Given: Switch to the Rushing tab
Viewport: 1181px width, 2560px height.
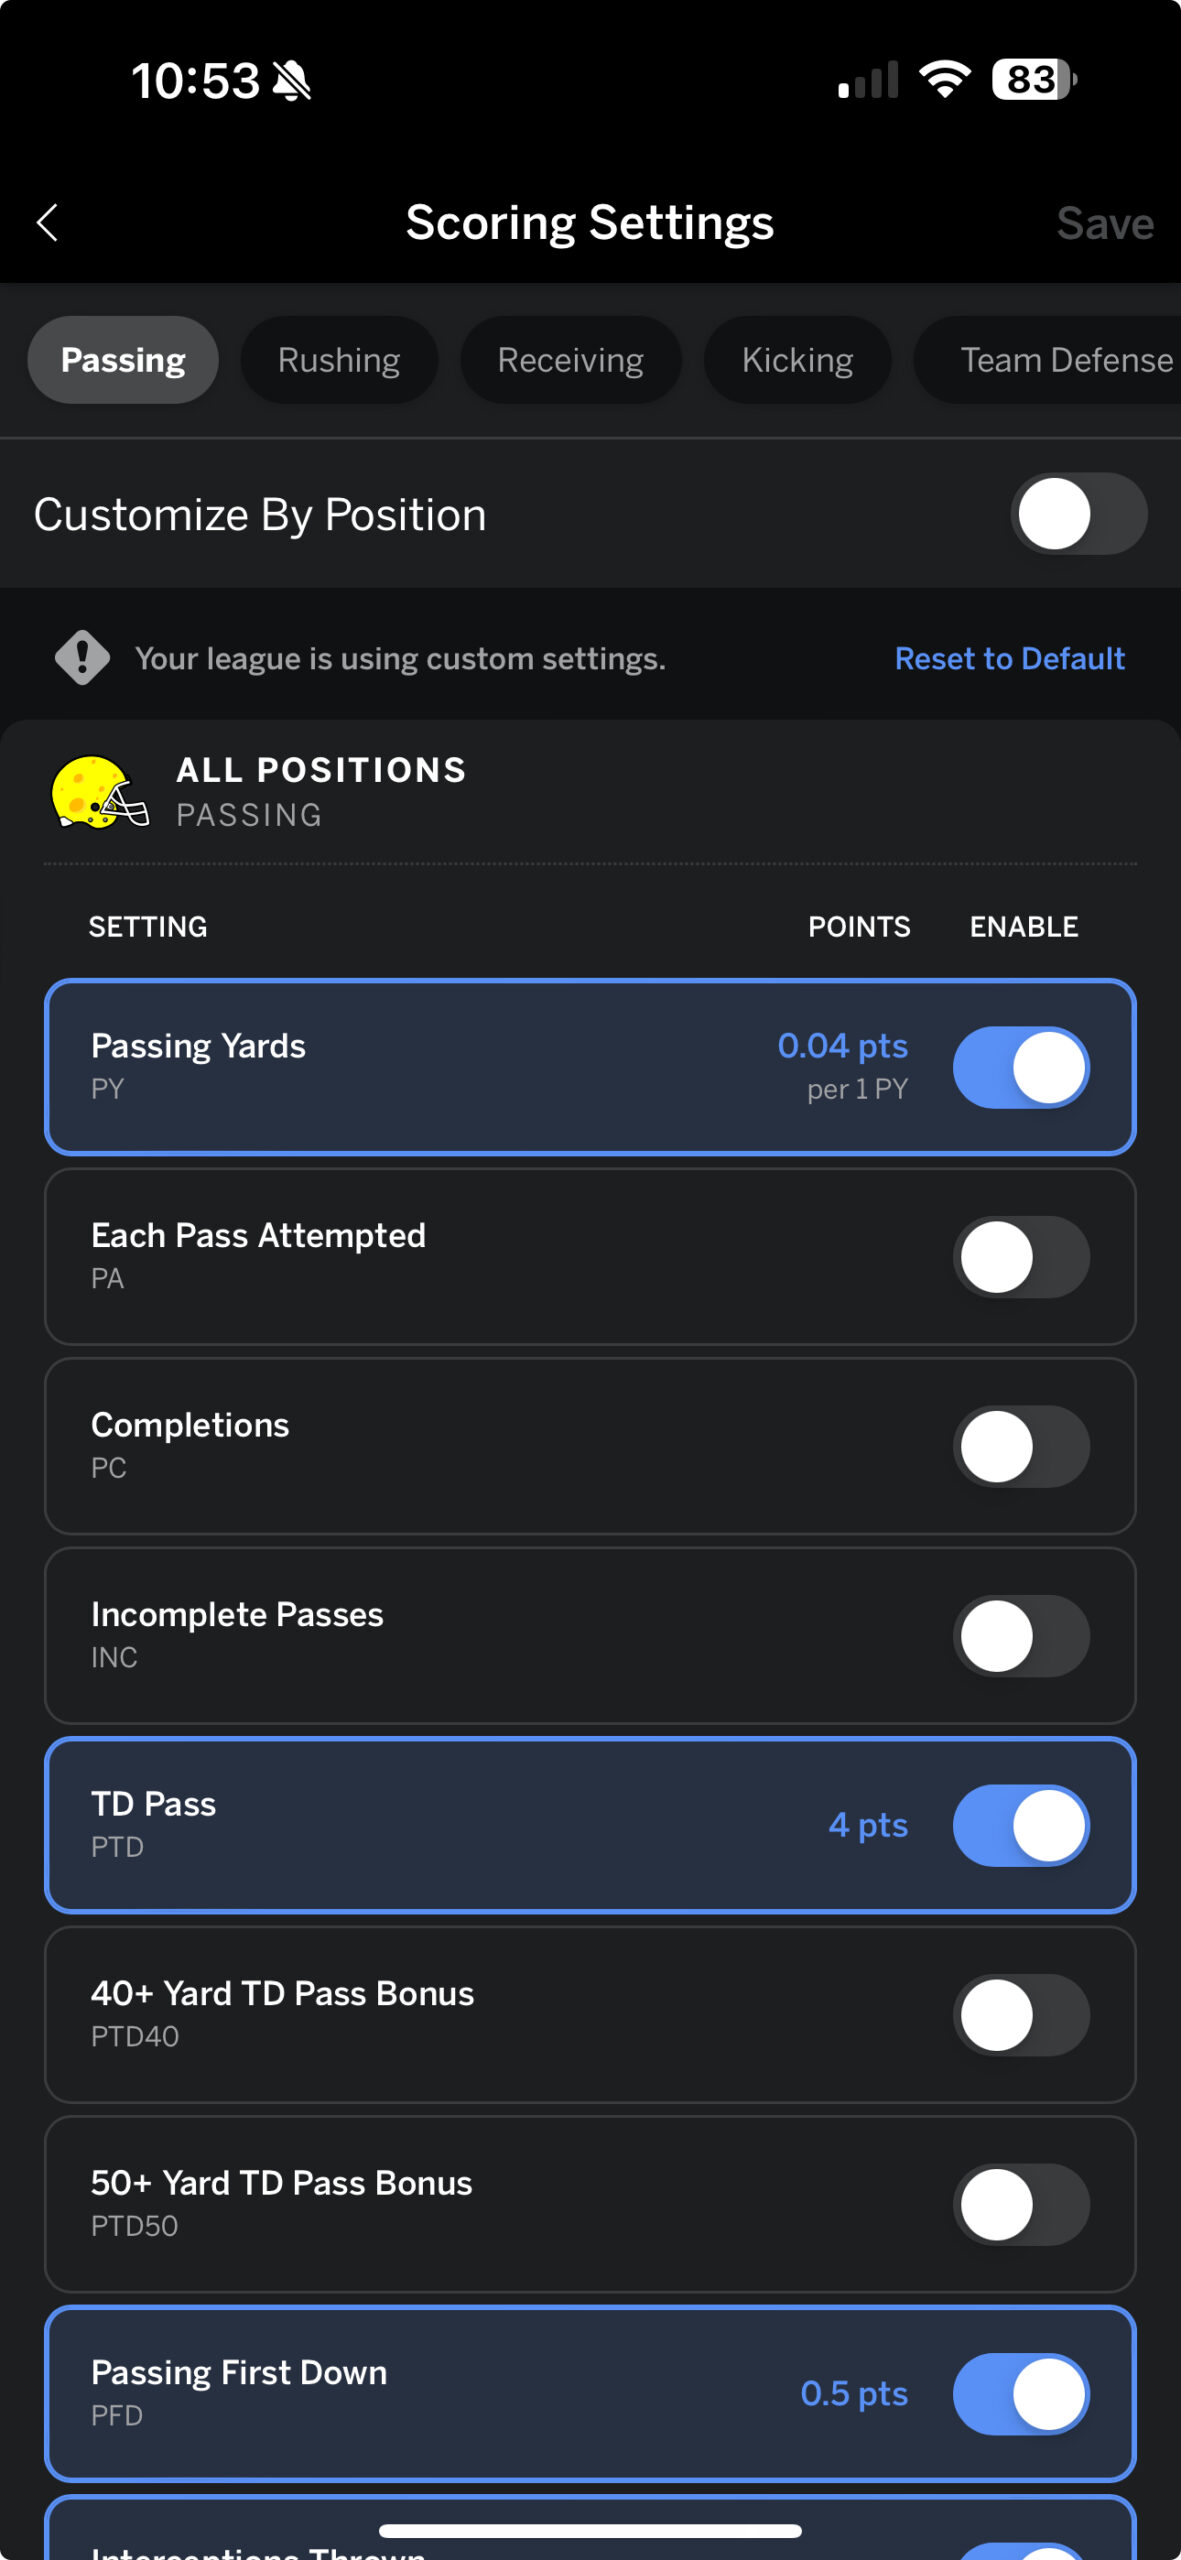Looking at the screenshot, I should click(339, 360).
